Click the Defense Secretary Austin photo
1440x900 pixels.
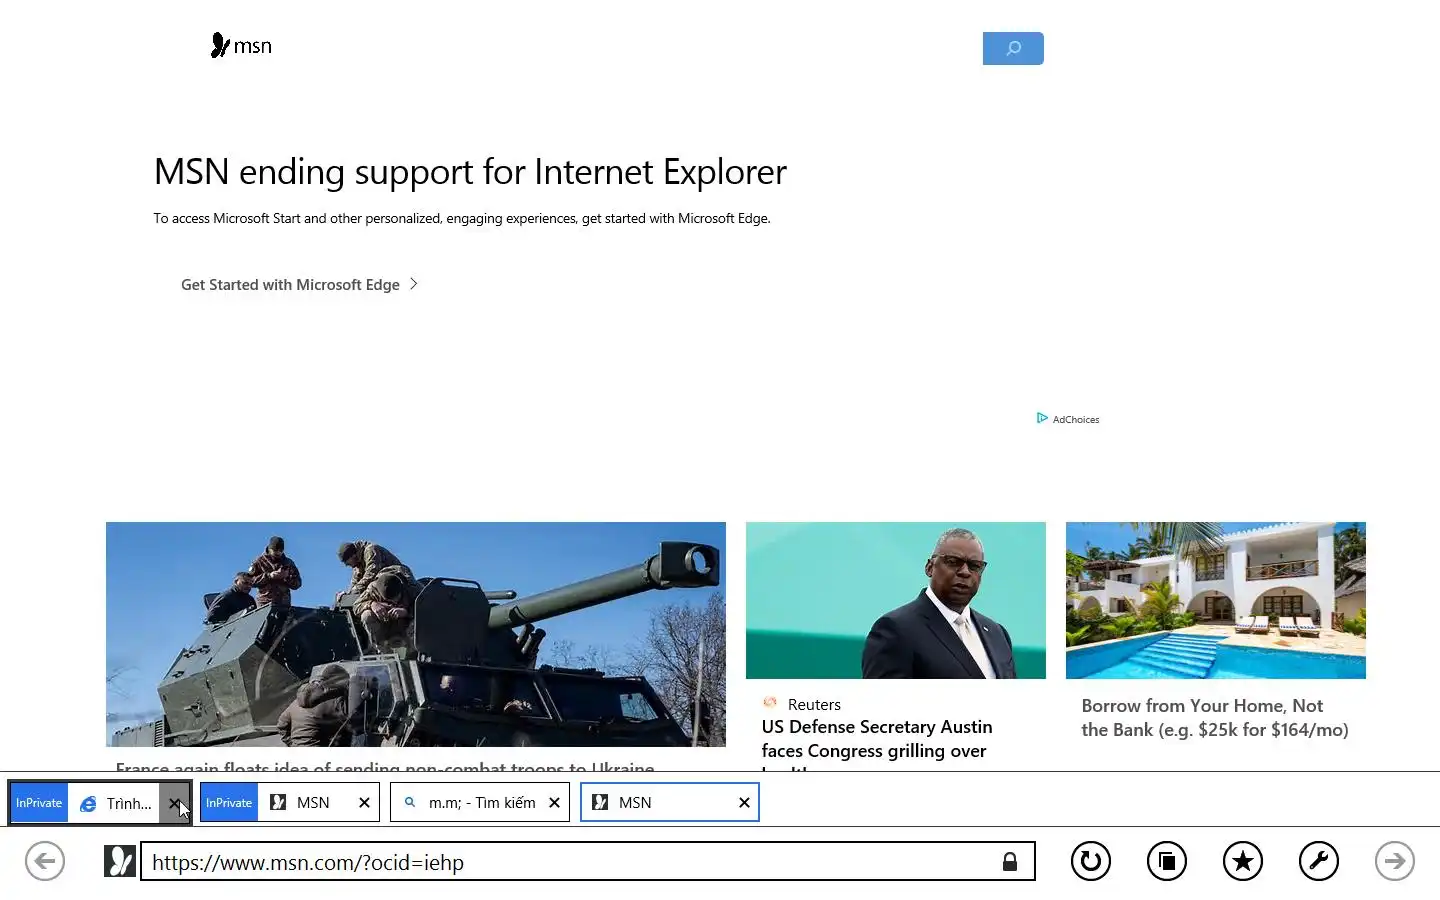[x=896, y=600]
